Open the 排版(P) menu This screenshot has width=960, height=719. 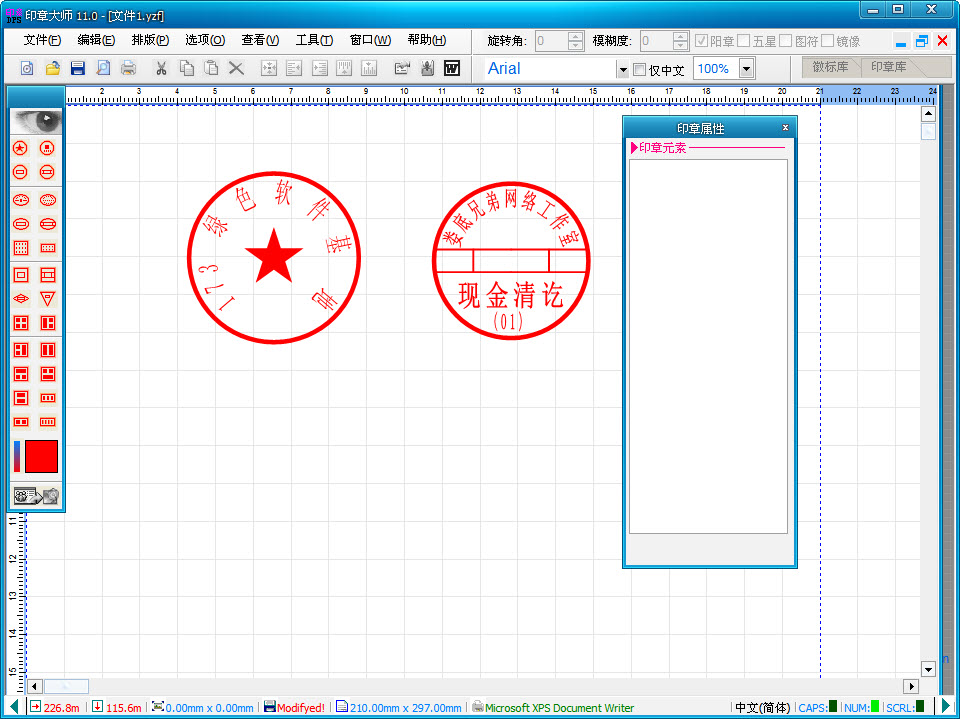(x=150, y=40)
